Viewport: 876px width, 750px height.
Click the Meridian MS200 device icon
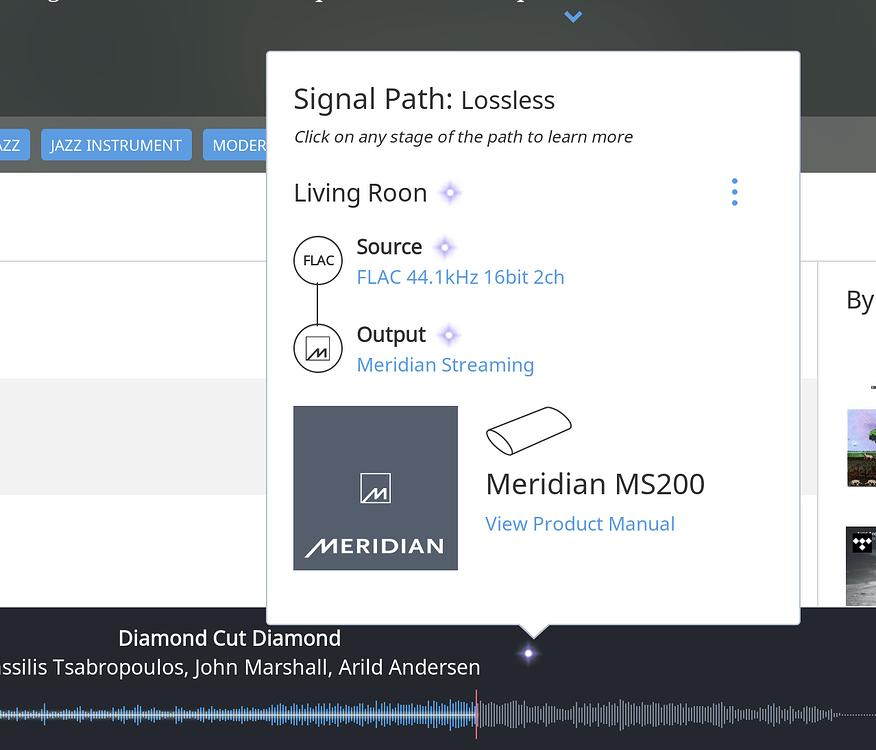[528, 432]
